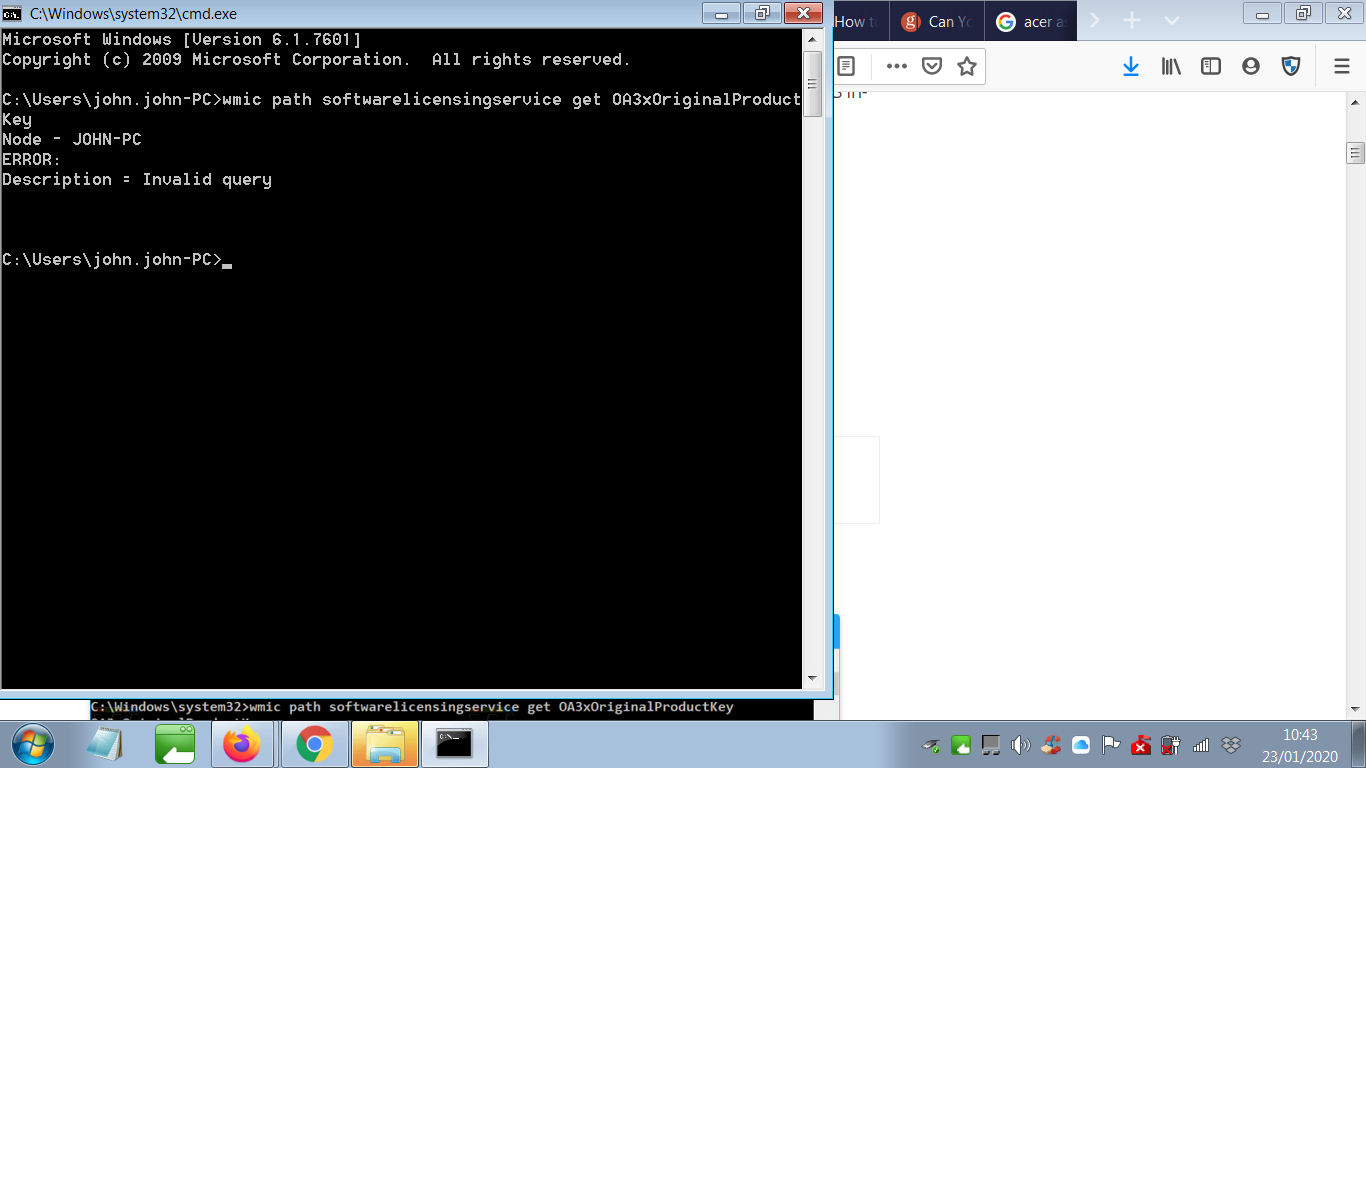Toggle Firefox Reader View

(x=846, y=66)
